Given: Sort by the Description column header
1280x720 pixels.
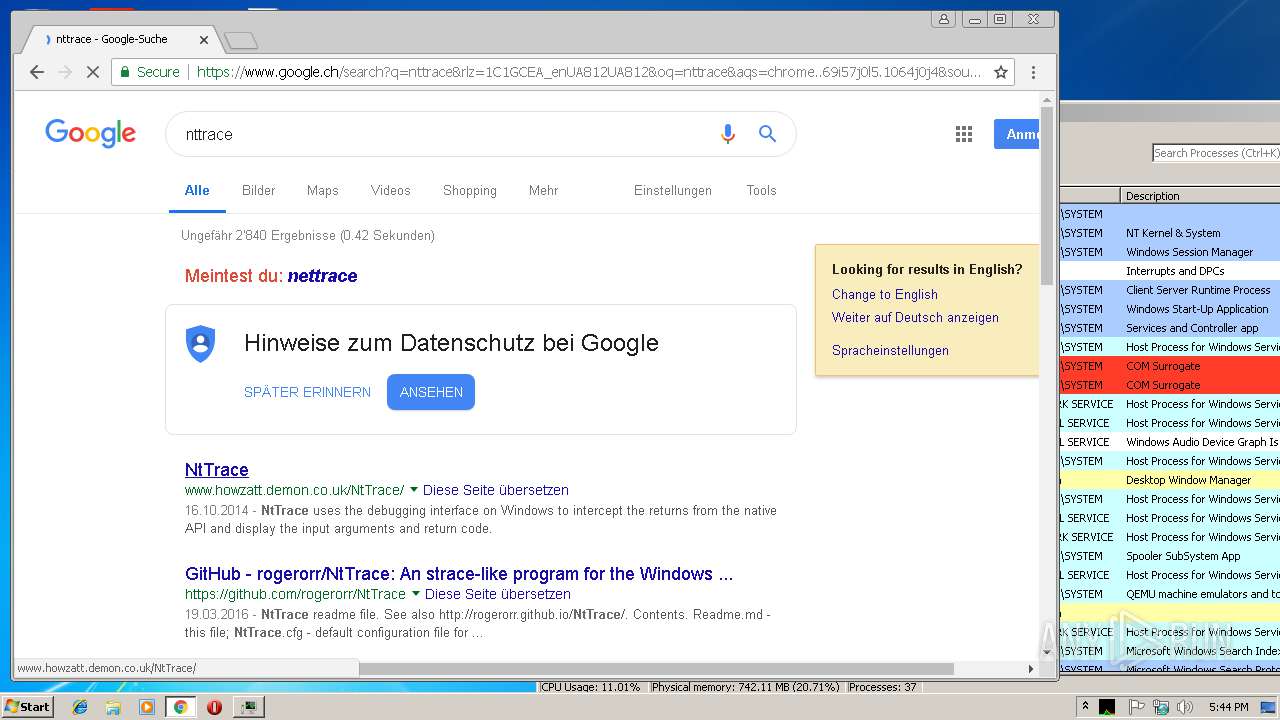Looking at the screenshot, I should tap(1200, 195).
